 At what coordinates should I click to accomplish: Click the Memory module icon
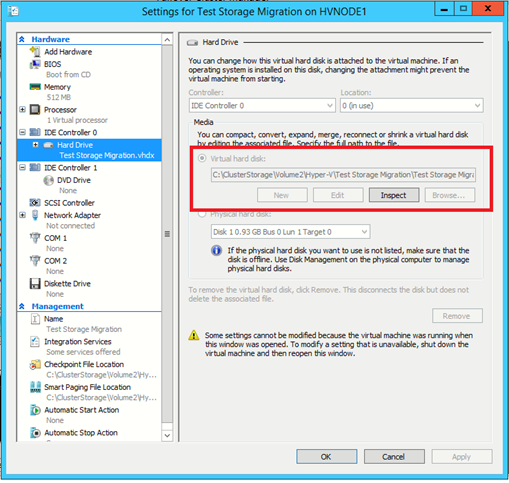(x=35, y=87)
